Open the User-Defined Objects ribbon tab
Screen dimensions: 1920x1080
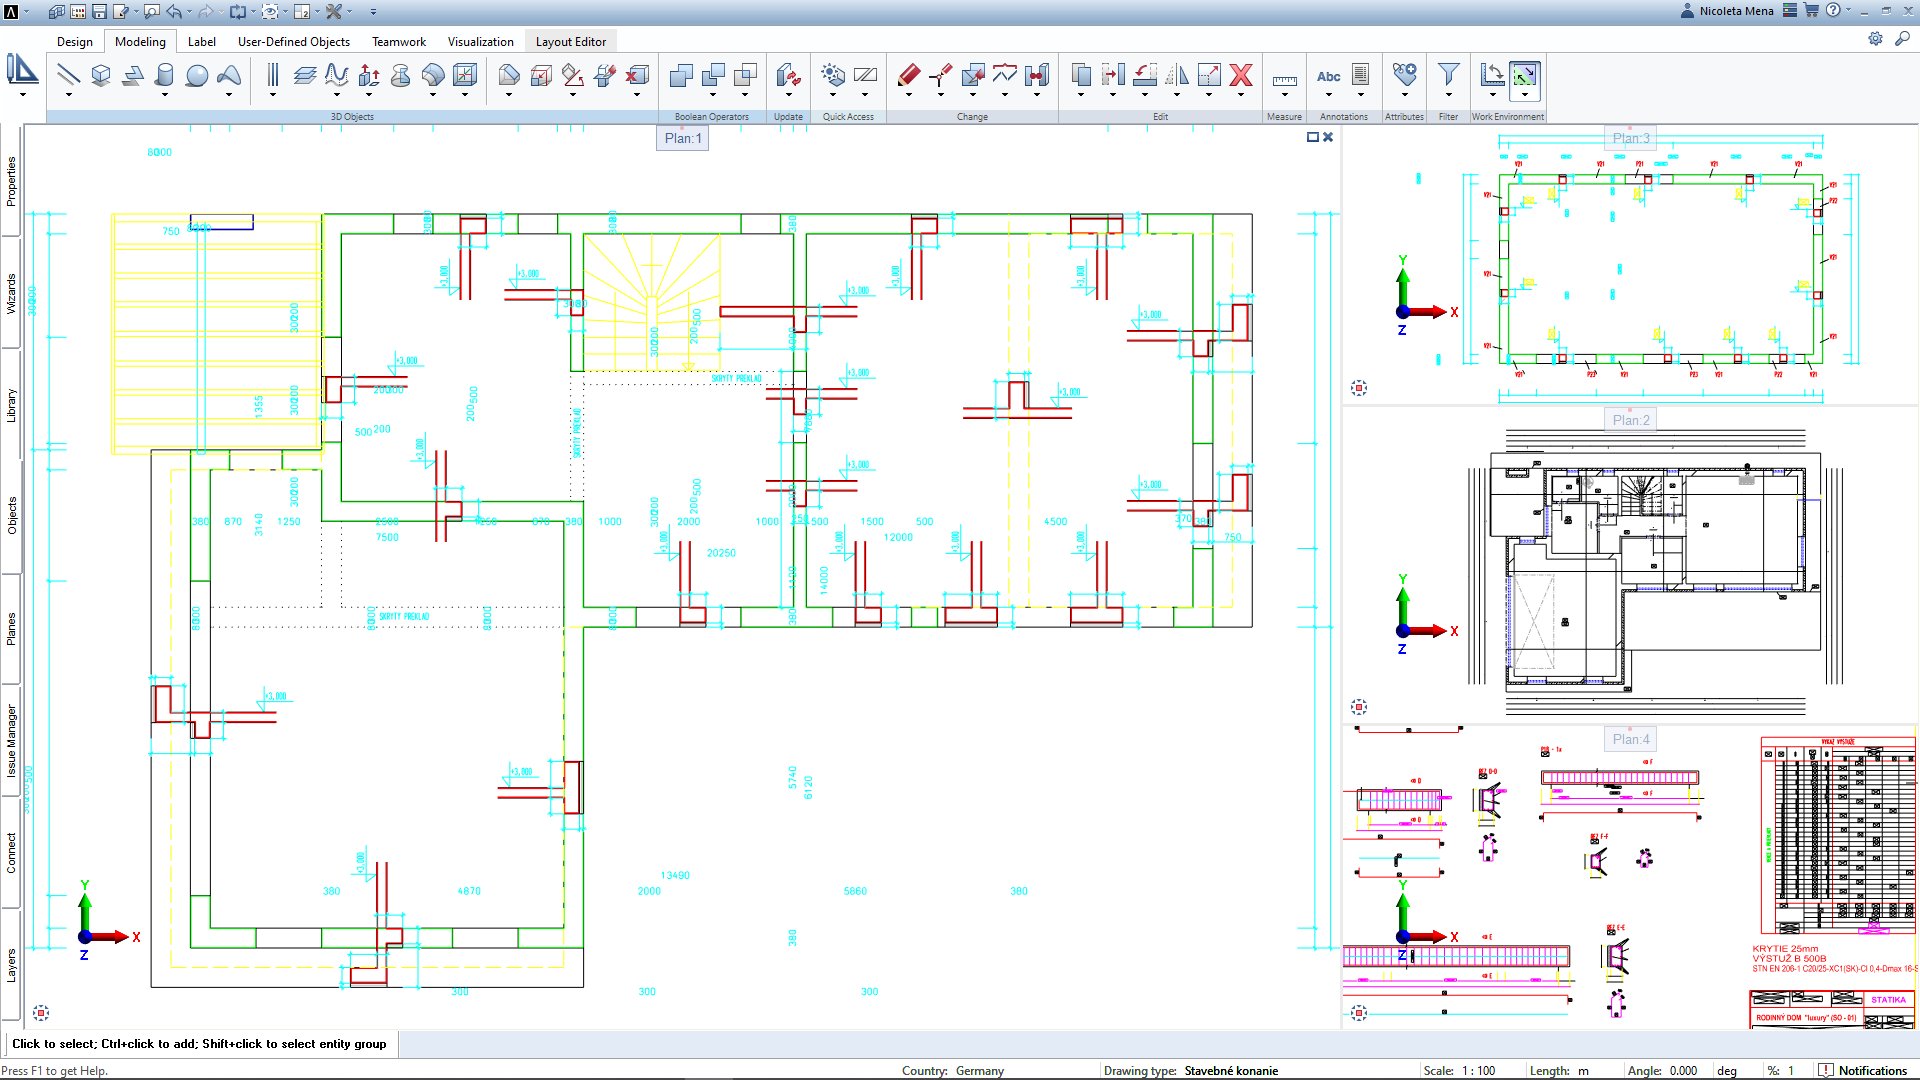coord(293,42)
